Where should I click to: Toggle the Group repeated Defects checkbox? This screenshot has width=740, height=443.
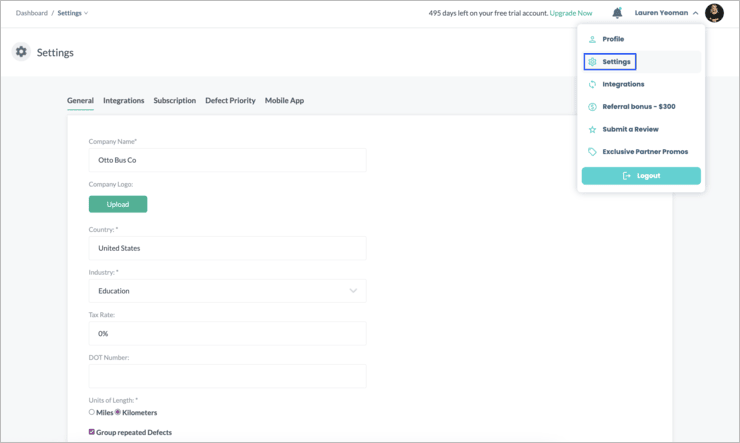click(x=92, y=432)
